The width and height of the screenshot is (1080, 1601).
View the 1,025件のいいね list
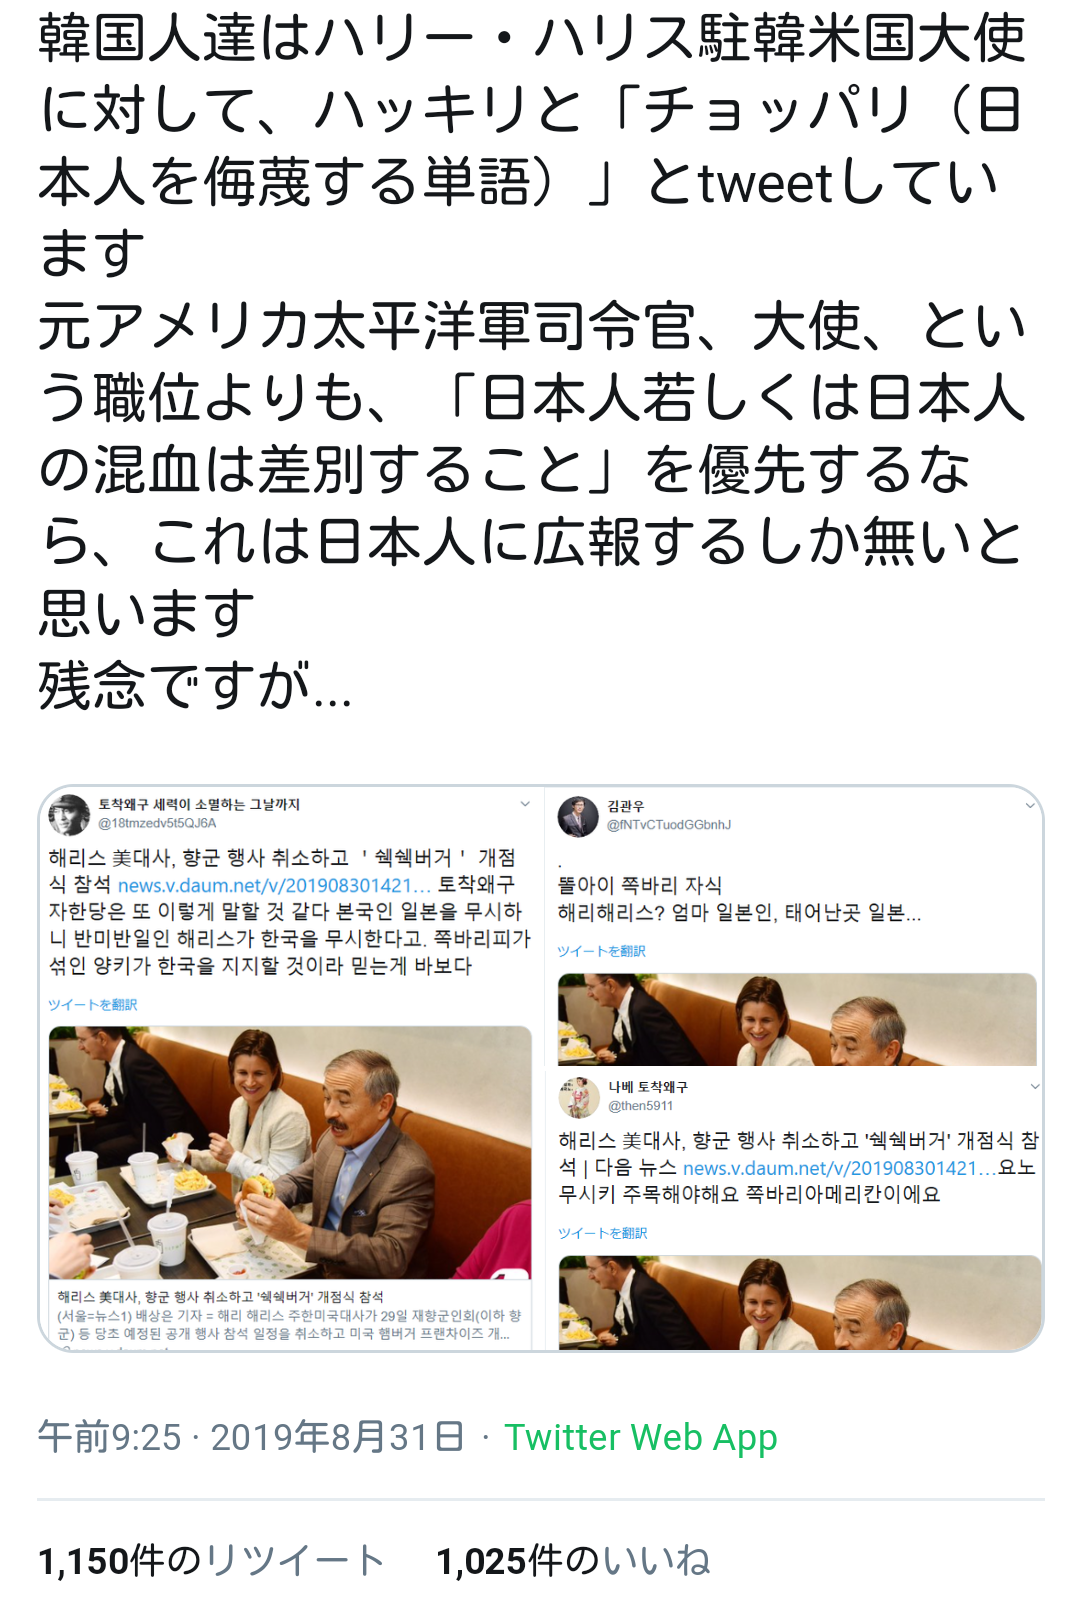[573, 1560]
